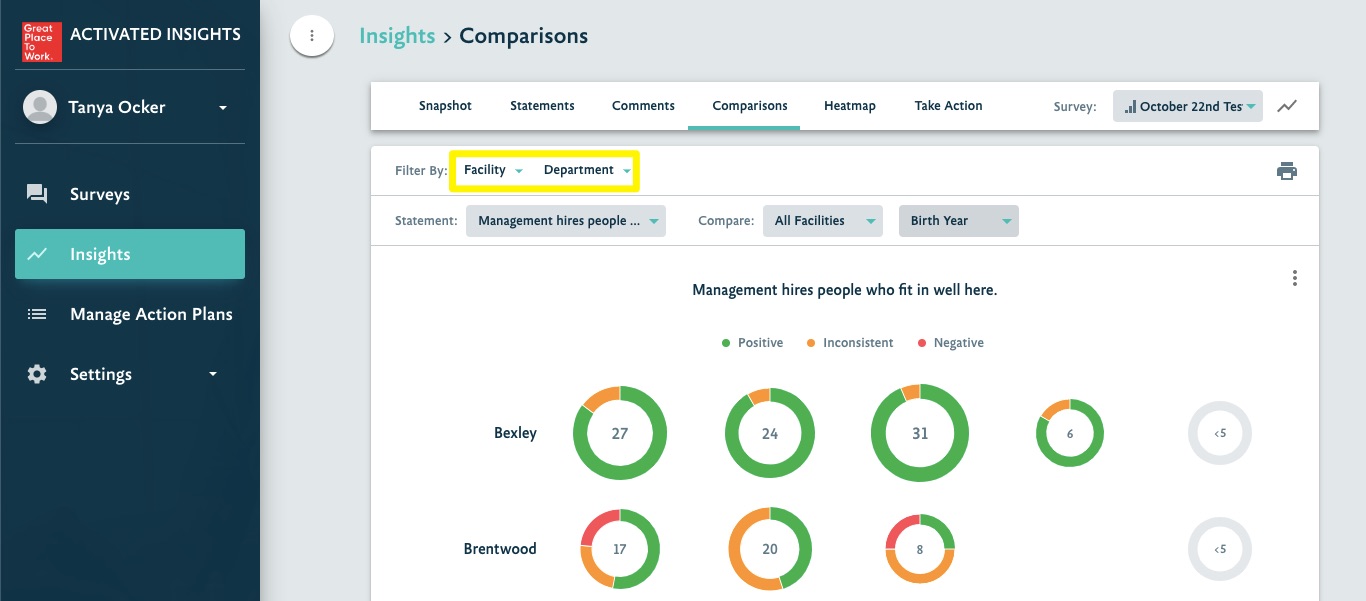This screenshot has height=601, width=1366.
Task: Click the printer icon
Action: tap(1286, 171)
